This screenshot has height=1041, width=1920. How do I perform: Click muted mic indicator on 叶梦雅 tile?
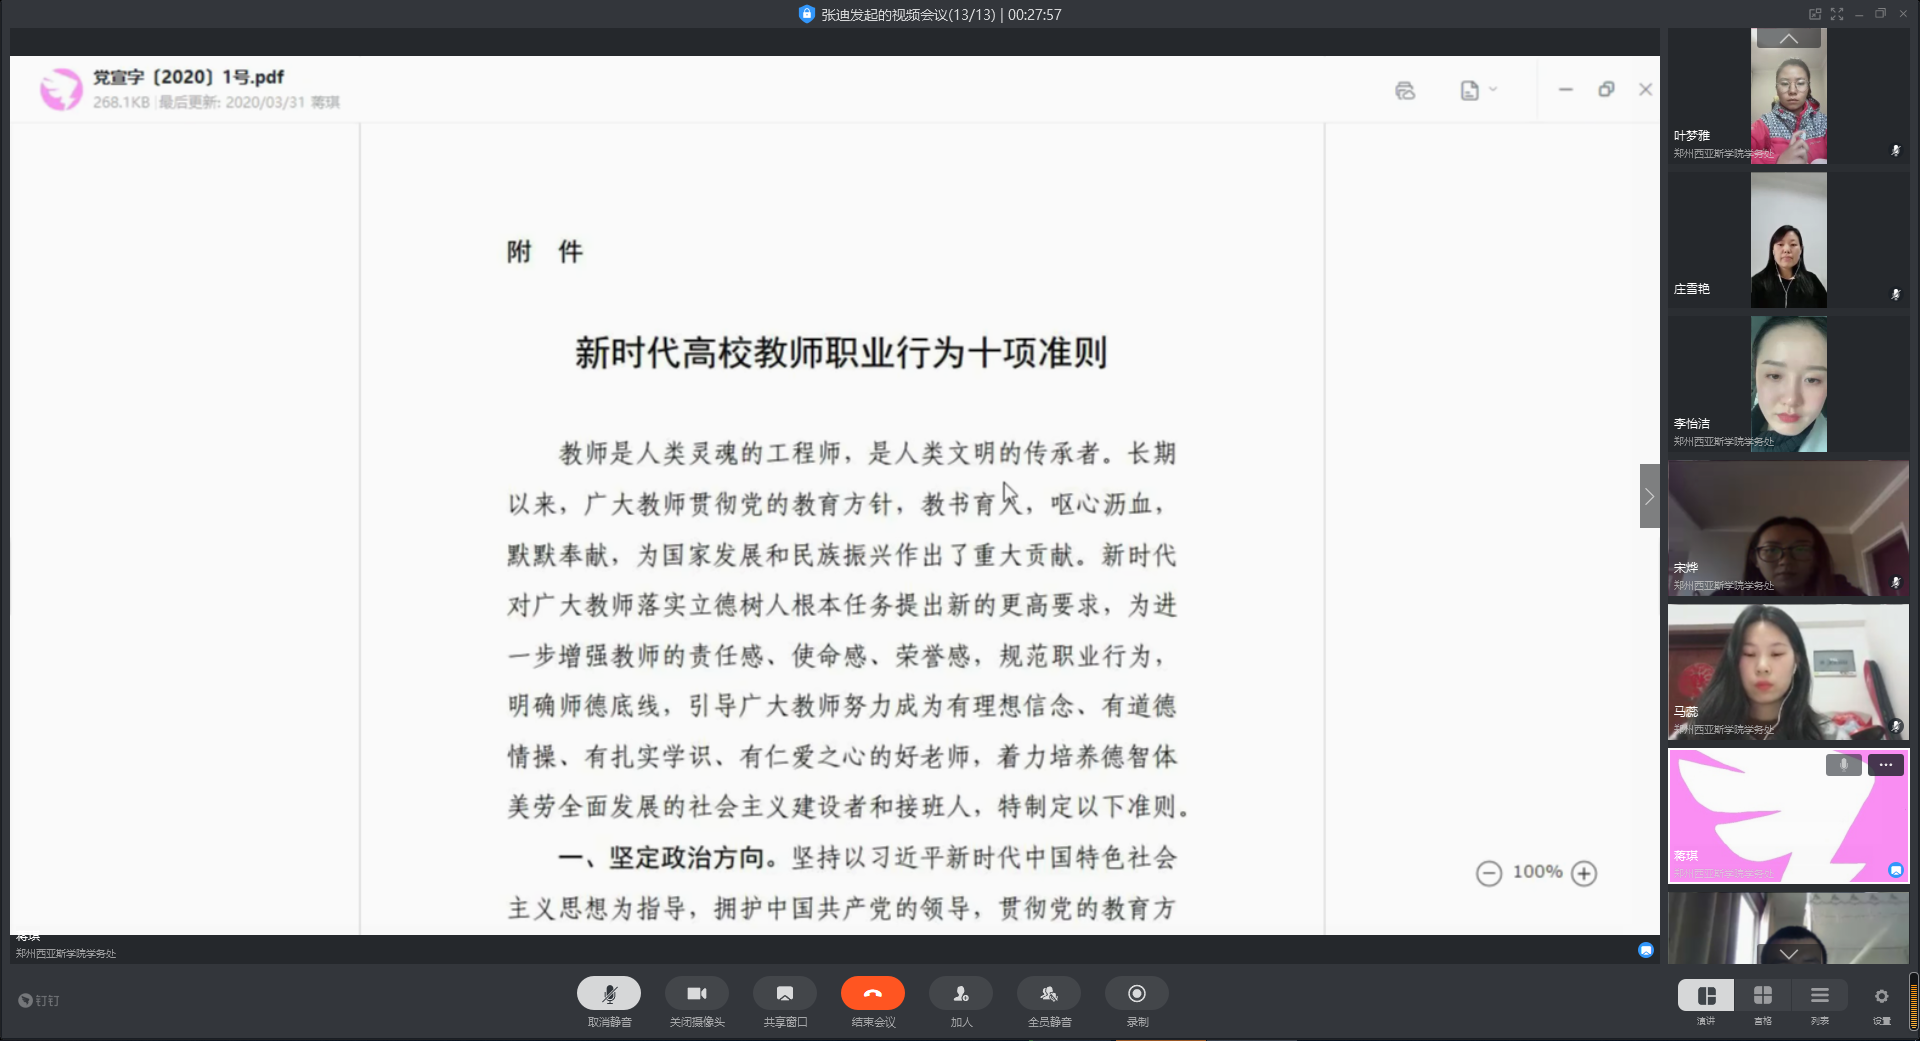(x=1895, y=150)
